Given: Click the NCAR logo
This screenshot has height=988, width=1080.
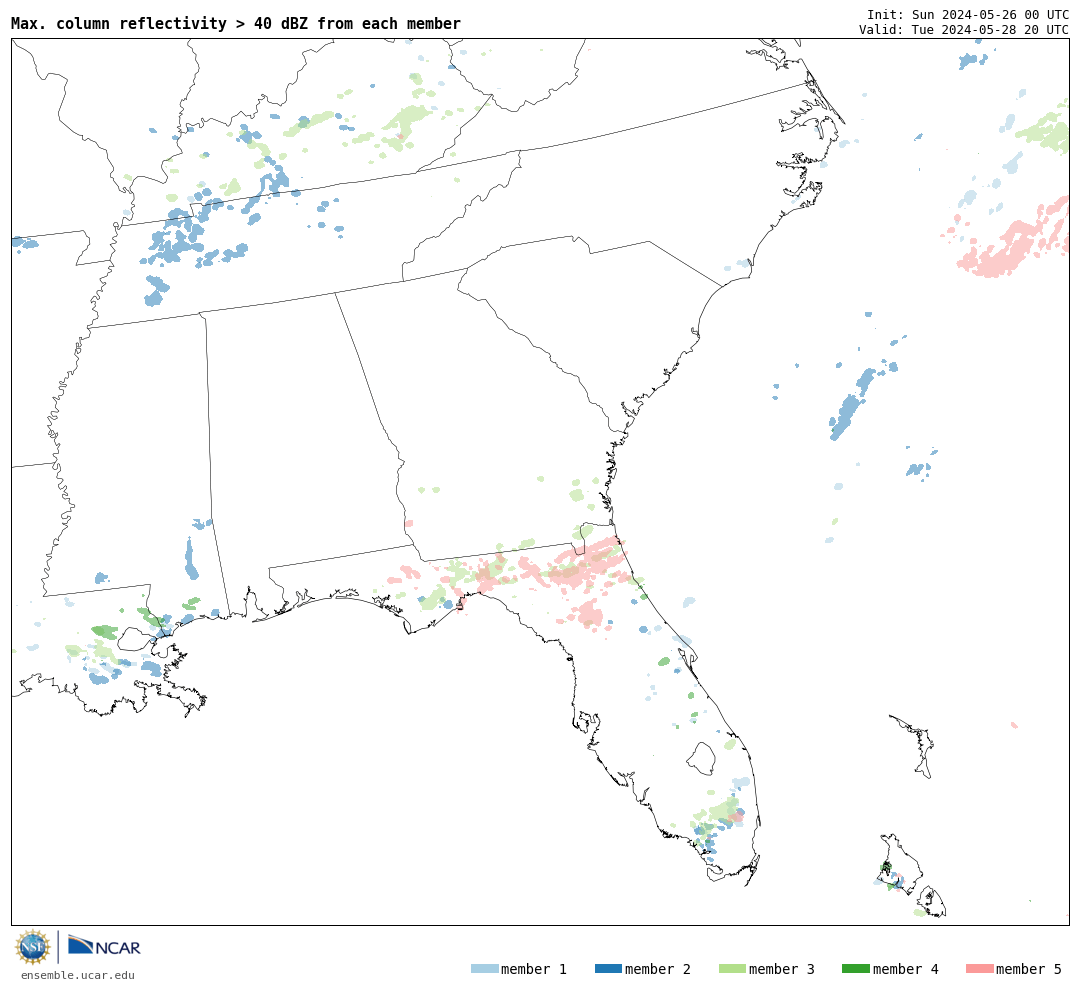Looking at the screenshot, I should 105,946.
